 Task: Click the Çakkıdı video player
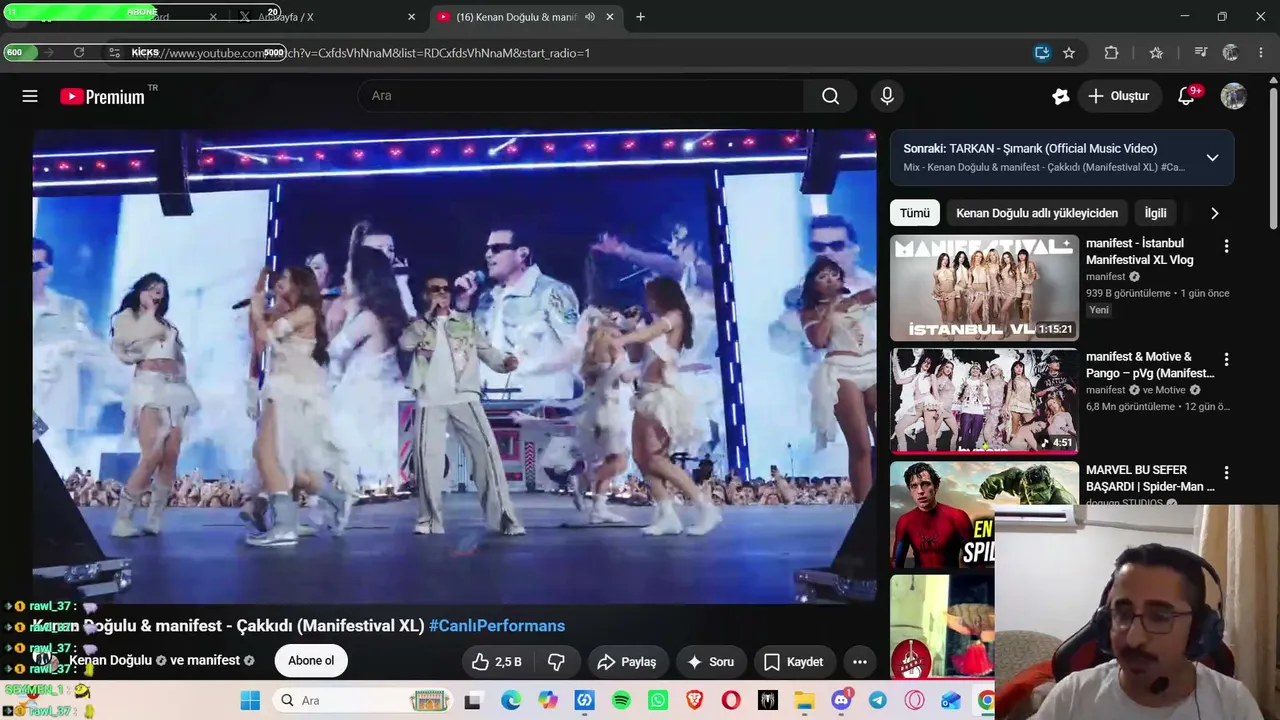pos(454,366)
